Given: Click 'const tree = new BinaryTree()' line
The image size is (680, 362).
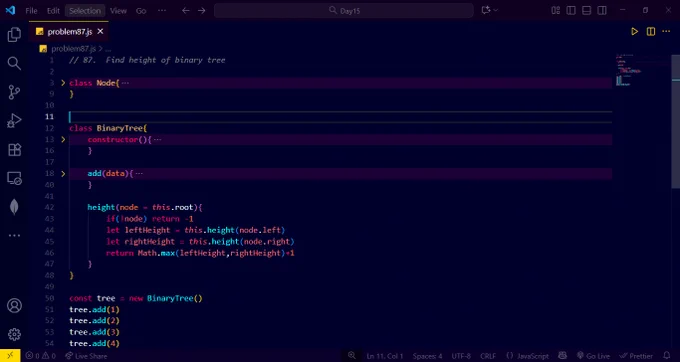Looking at the screenshot, I should pos(136,298).
